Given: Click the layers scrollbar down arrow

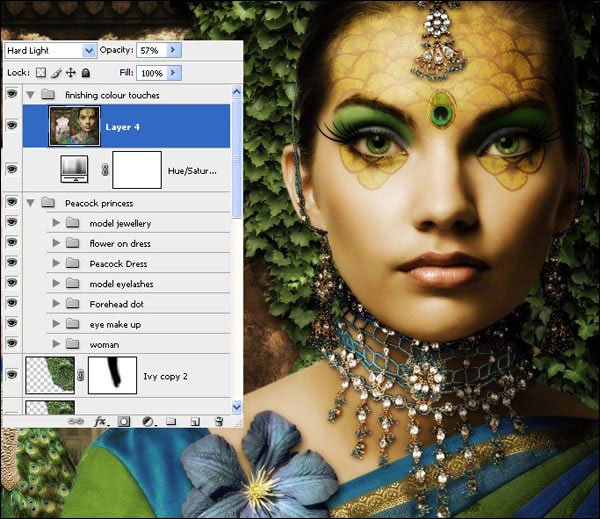Looking at the screenshot, I should (236, 407).
